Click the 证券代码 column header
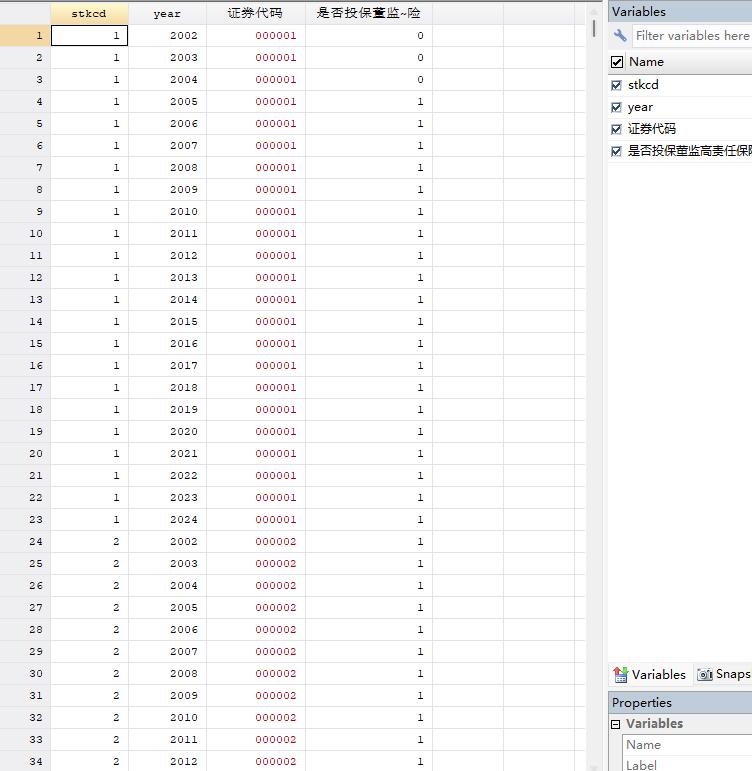Image resolution: width=752 pixels, height=771 pixels. (255, 13)
